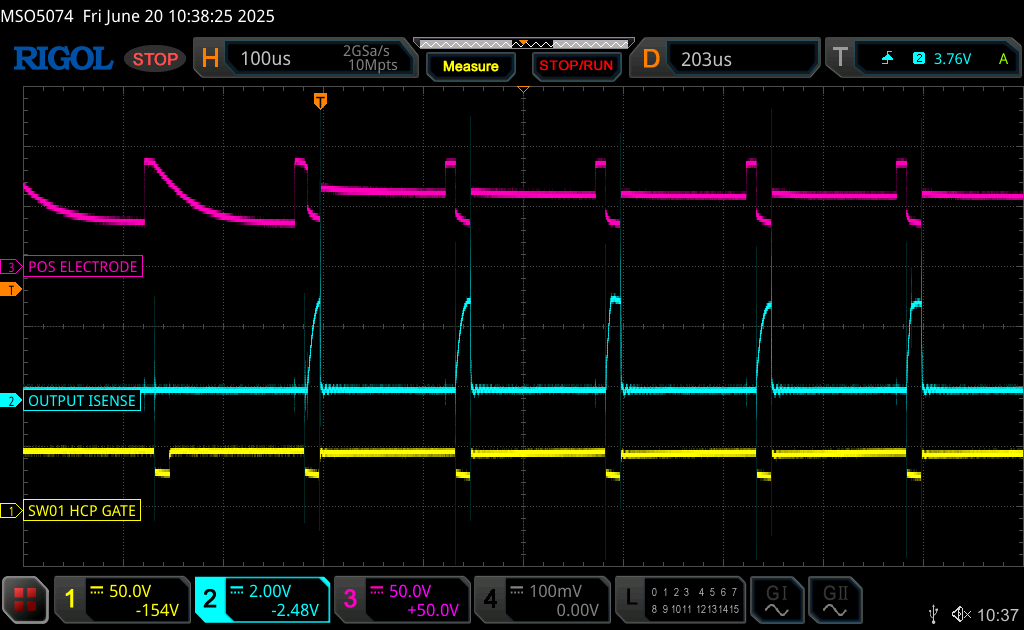The height and width of the screenshot is (630, 1024).
Task: Click channel 3 offset +50.0V value
Action: [x=433, y=610]
